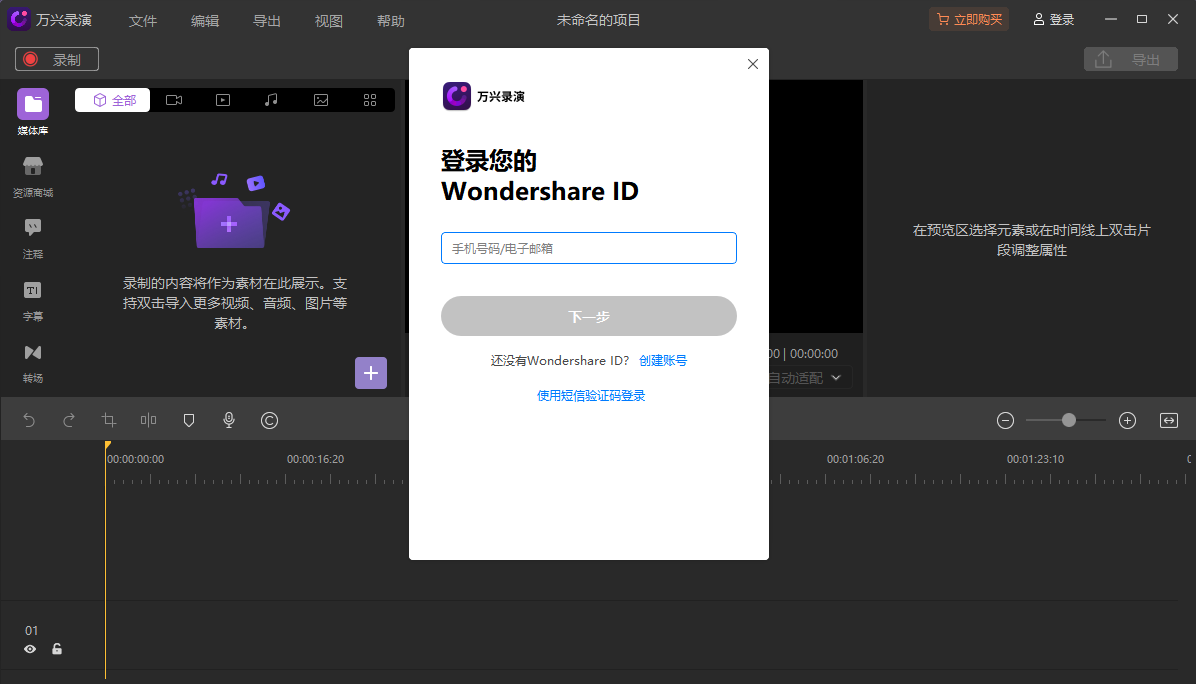Open the 导出 menu in the menu bar

point(266,20)
